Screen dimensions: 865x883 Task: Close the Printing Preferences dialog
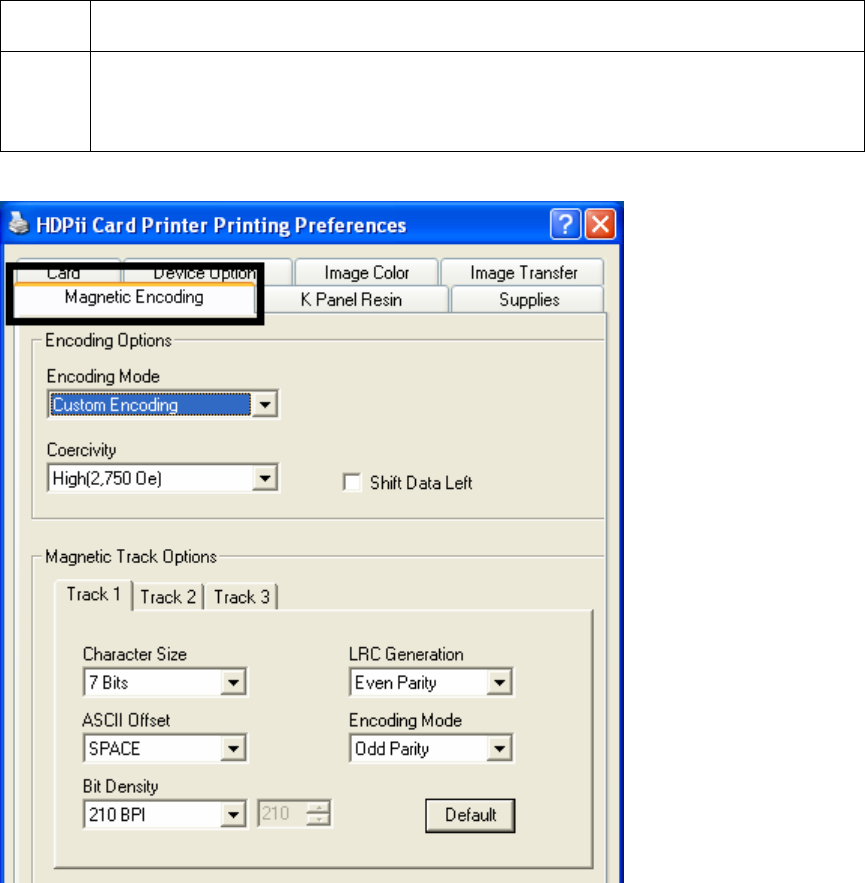point(600,224)
